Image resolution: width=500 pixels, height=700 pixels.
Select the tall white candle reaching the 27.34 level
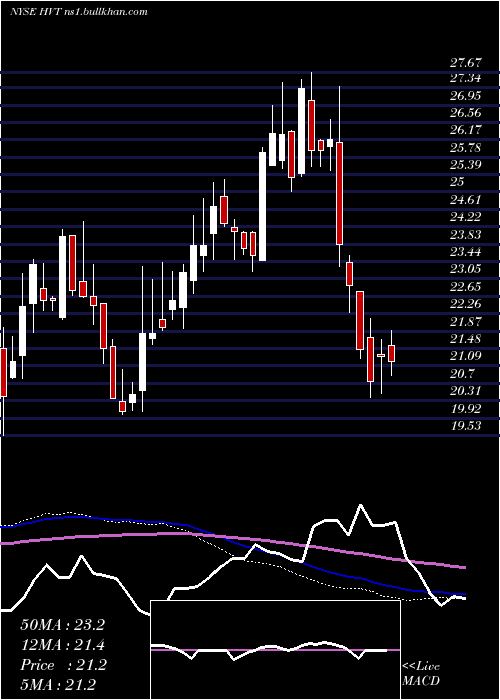pyautogui.click(x=301, y=130)
